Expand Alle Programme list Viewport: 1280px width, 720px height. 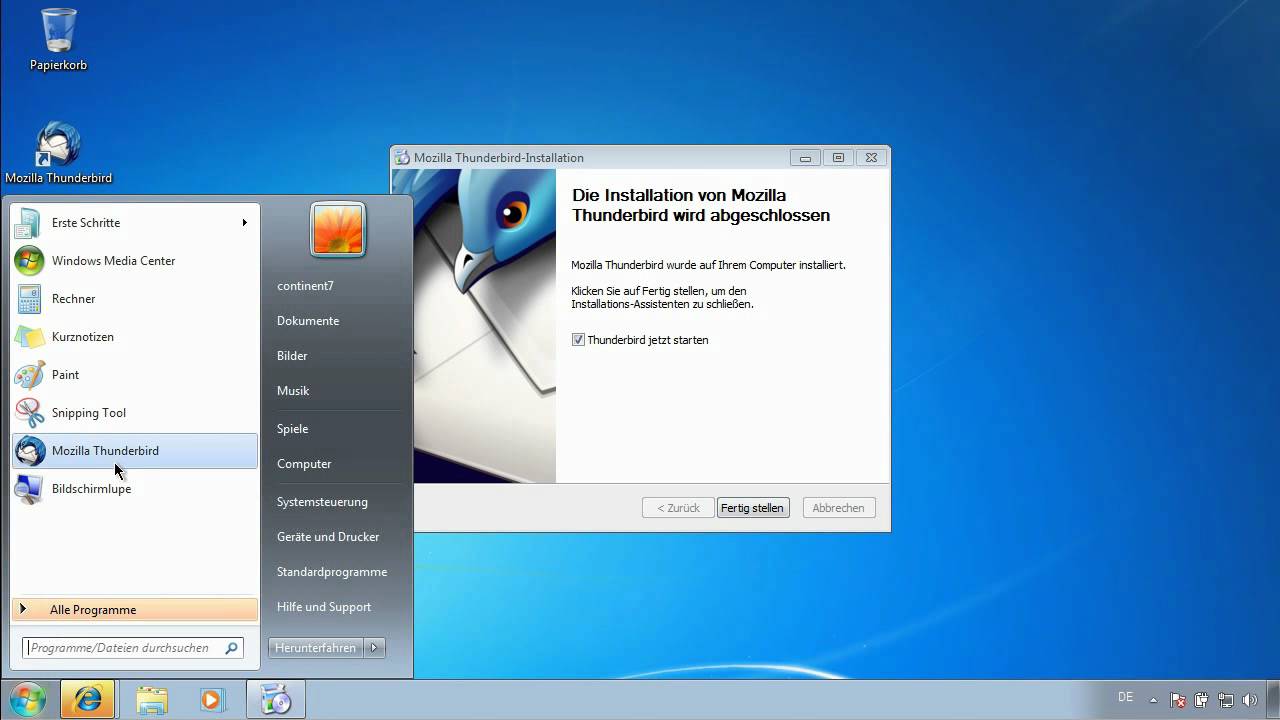tap(134, 610)
